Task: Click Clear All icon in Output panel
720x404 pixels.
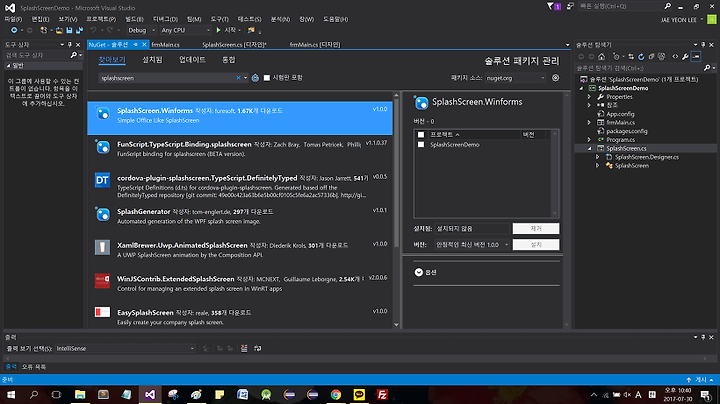Action: coord(244,348)
